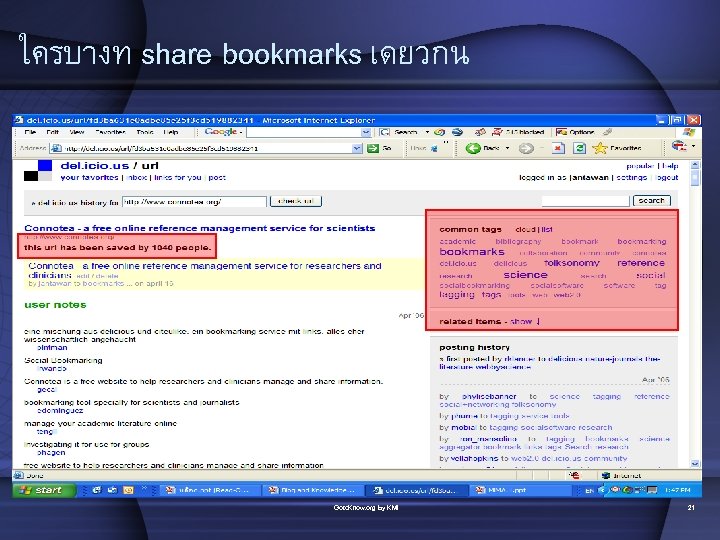Click the del.icio.us square logo

[x=38, y=170]
